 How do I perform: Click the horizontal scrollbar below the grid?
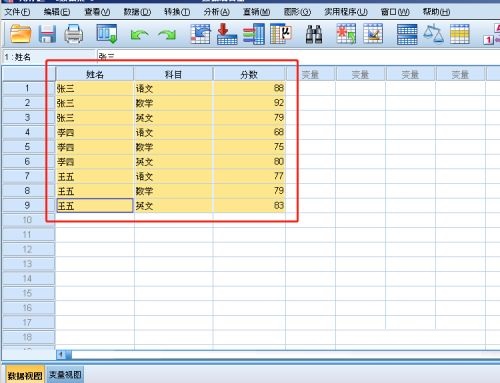(278, 355)
